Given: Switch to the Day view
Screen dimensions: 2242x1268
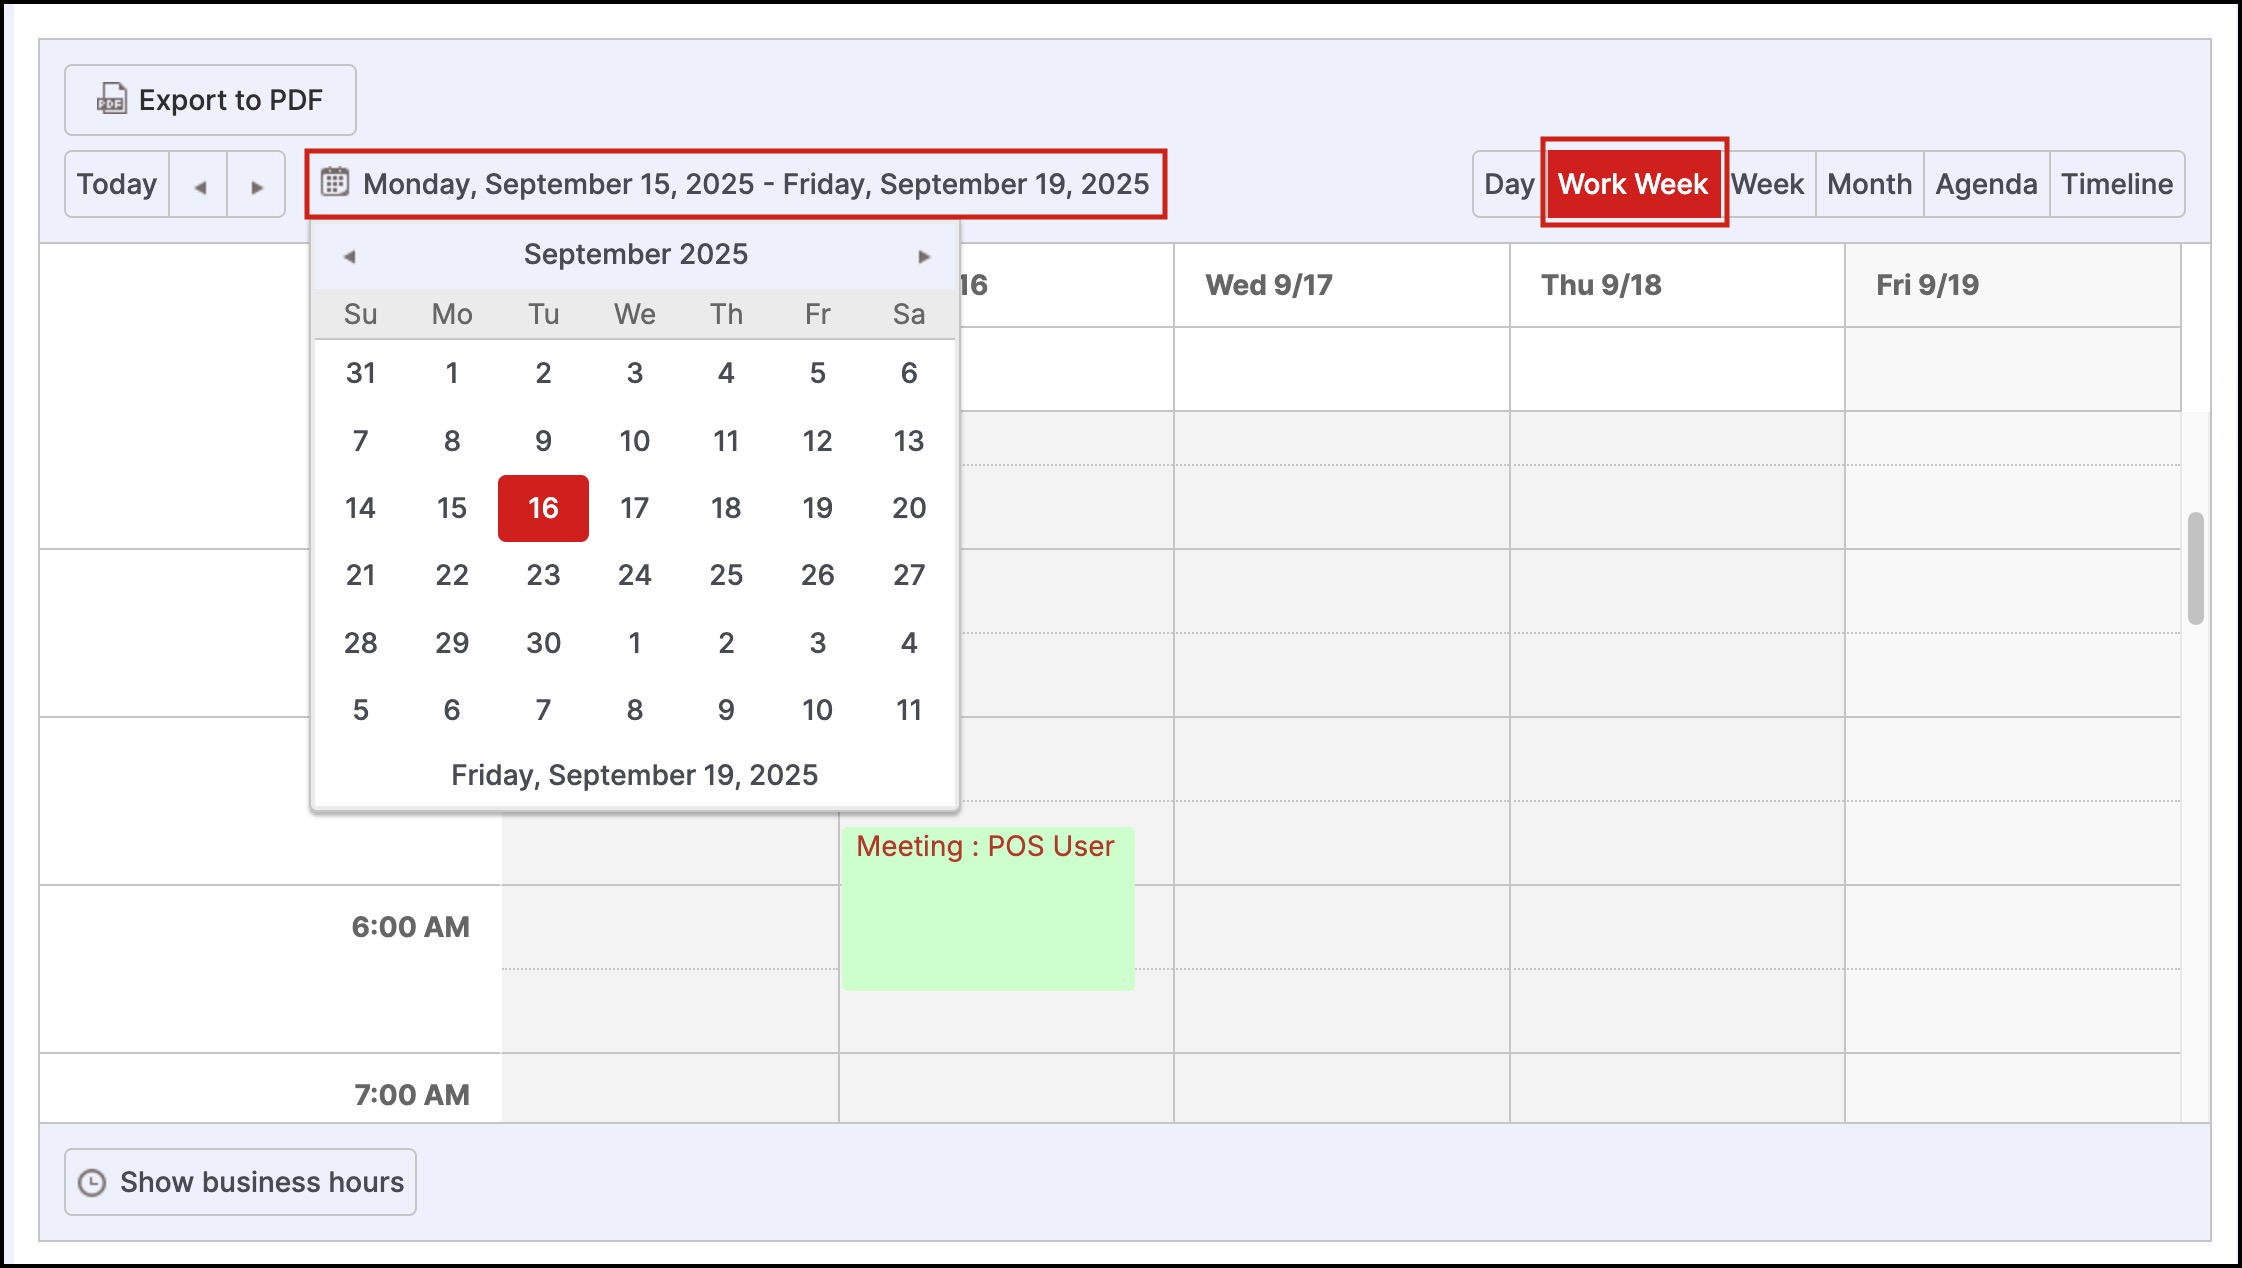Looking at the screenshot, I should point(1508,184).
